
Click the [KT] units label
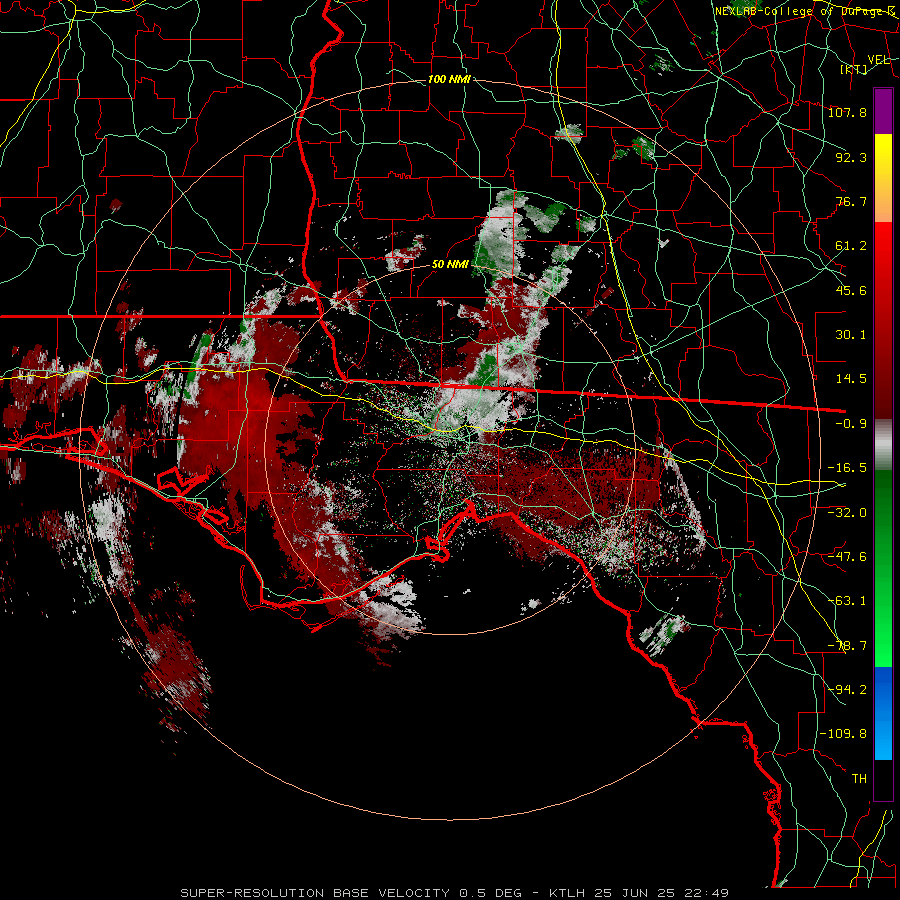(x=854, y=69)
